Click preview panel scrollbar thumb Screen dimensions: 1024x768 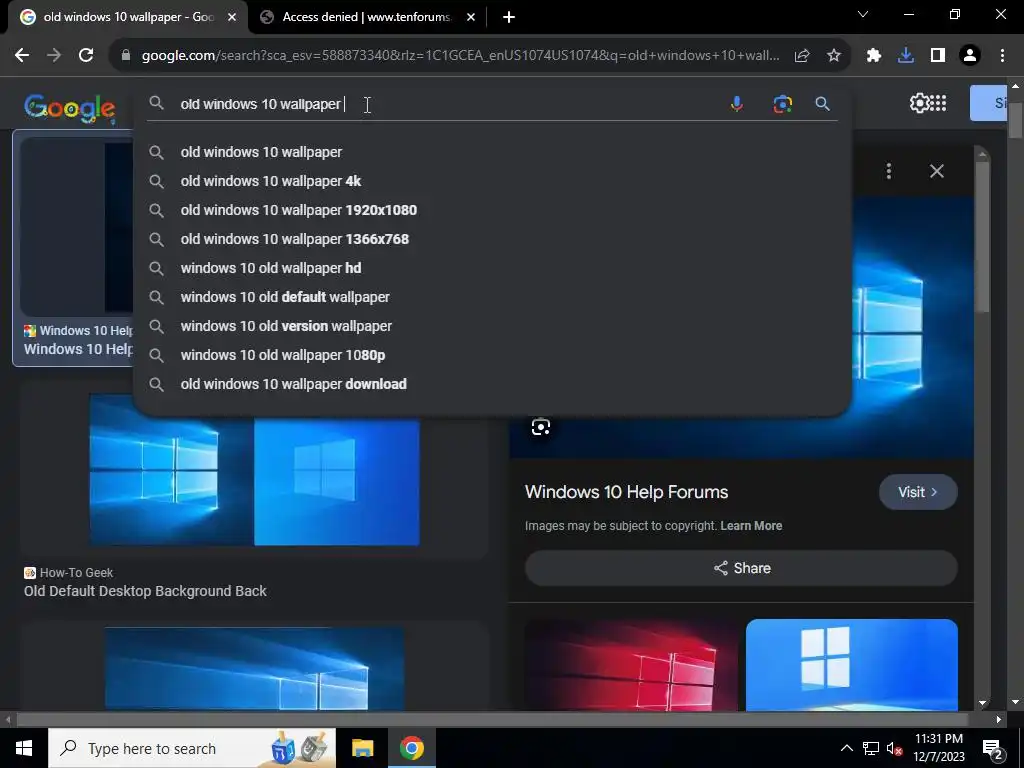982,236
